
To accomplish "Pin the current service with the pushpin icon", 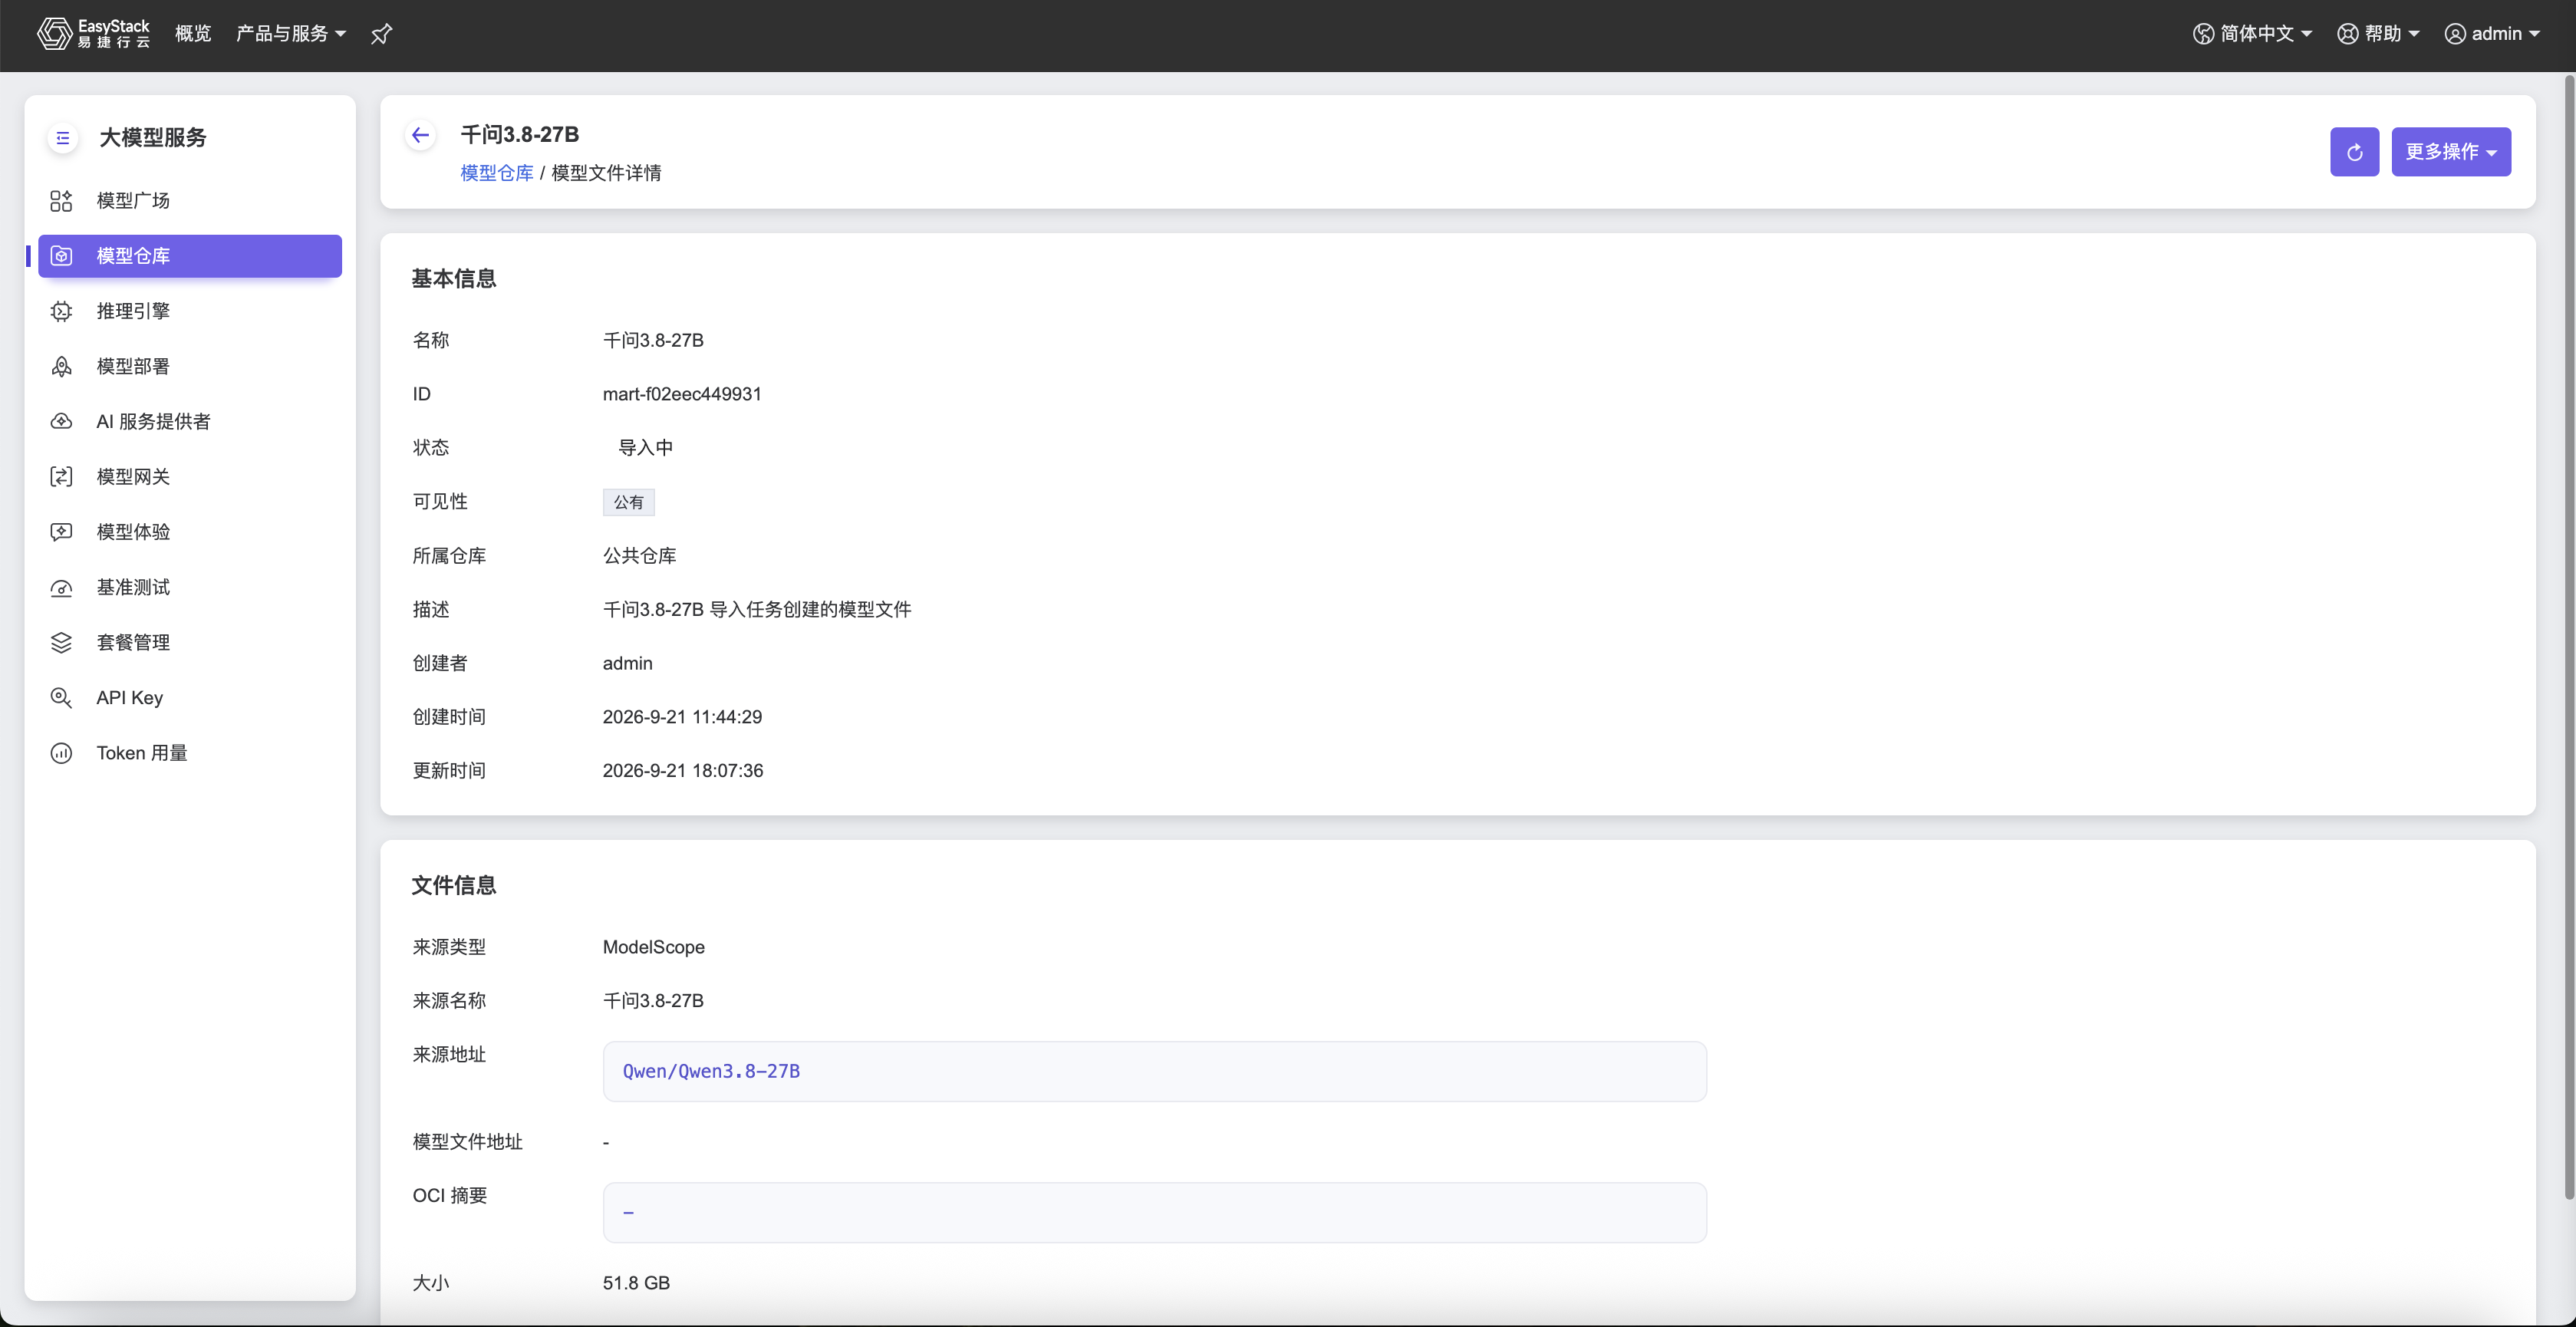I will point(381,34).
